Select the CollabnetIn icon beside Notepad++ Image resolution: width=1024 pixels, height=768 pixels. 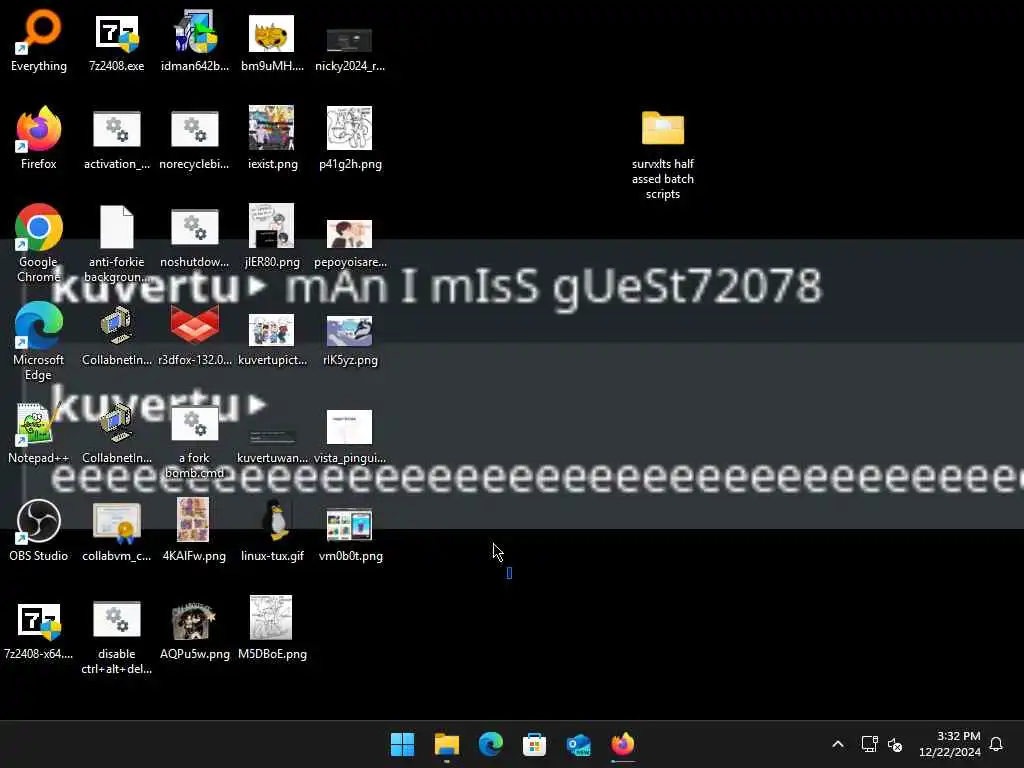point(116,432)
